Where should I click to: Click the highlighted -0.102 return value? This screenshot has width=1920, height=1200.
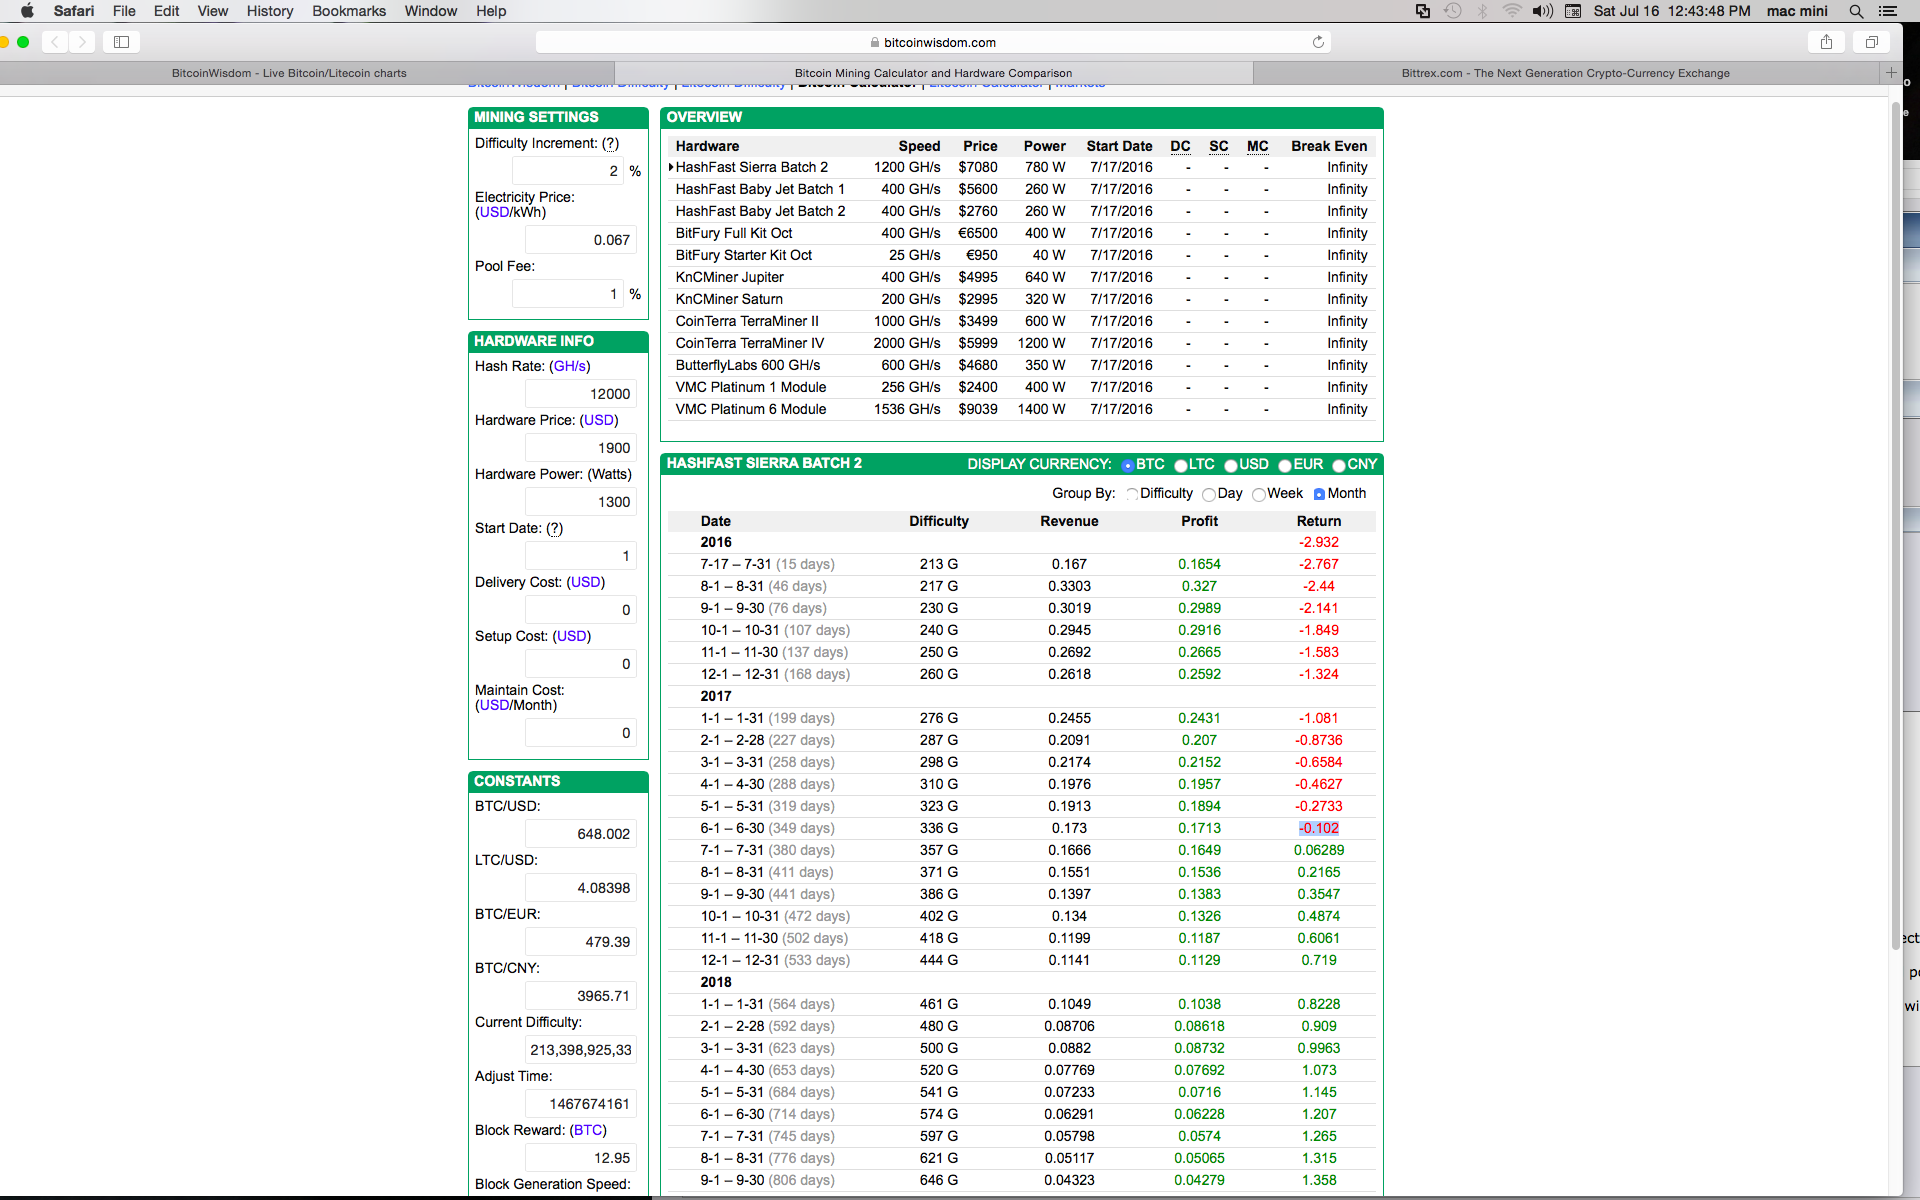[x=1319, y=828]
